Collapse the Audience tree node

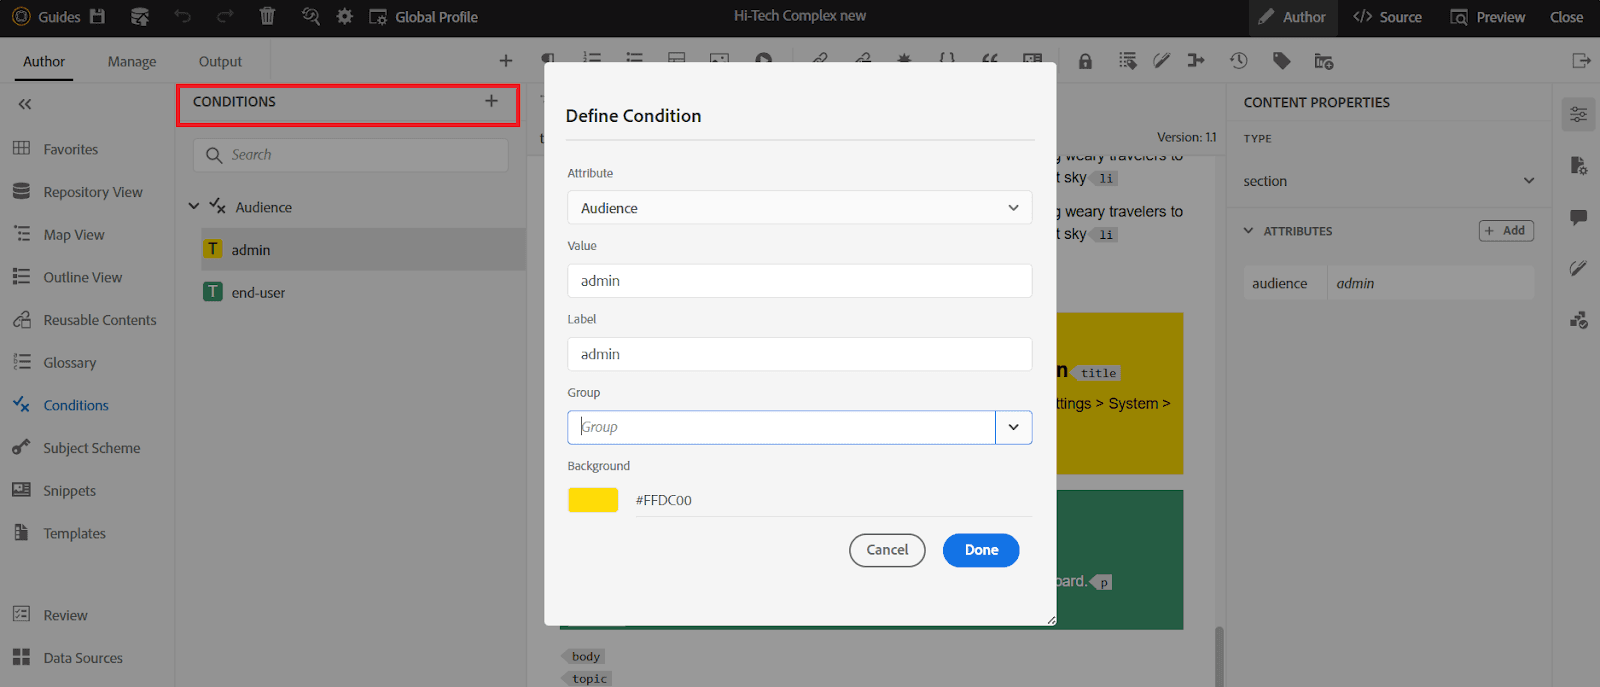click(194, 207)
